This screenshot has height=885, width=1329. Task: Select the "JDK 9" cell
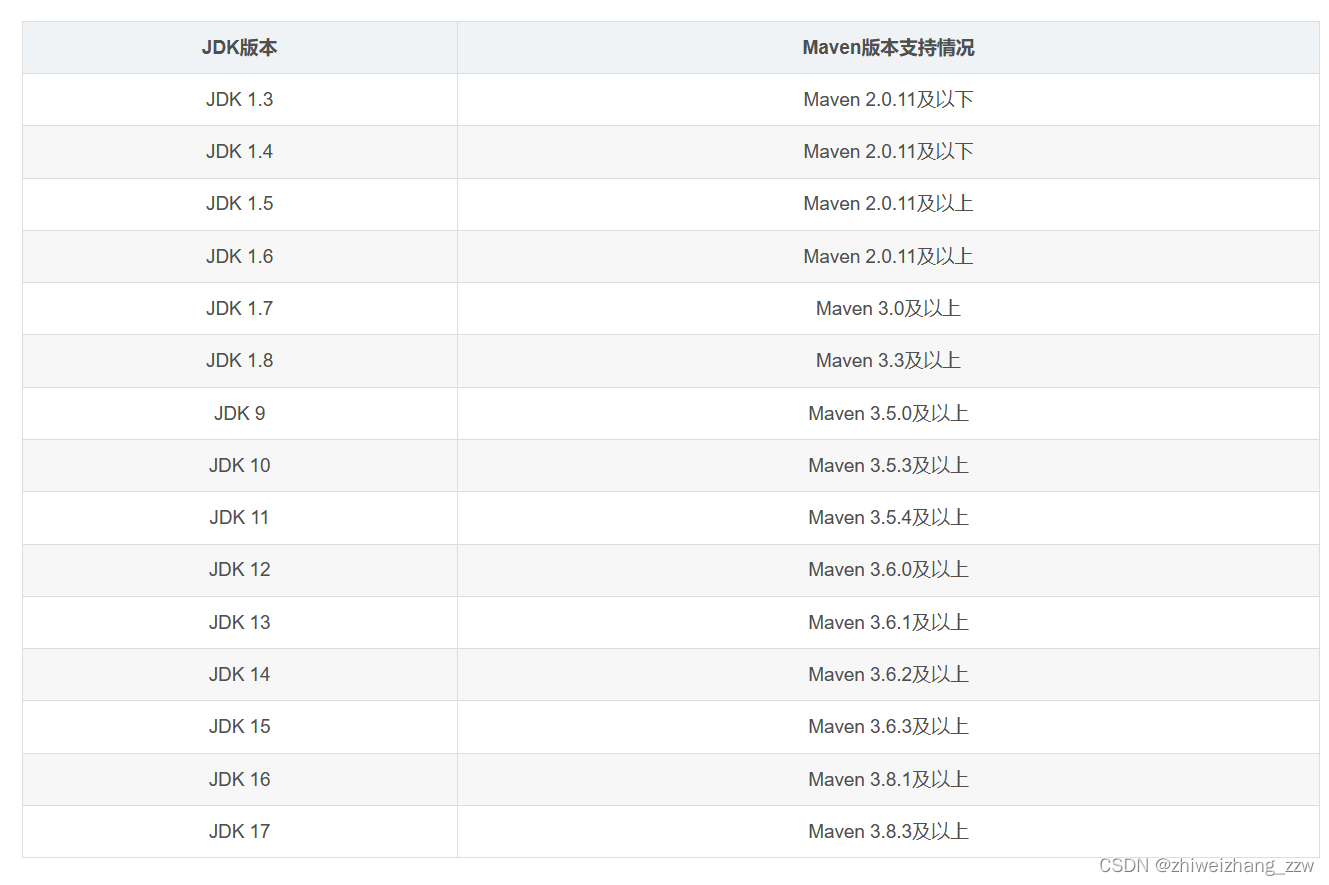[240, 414]
